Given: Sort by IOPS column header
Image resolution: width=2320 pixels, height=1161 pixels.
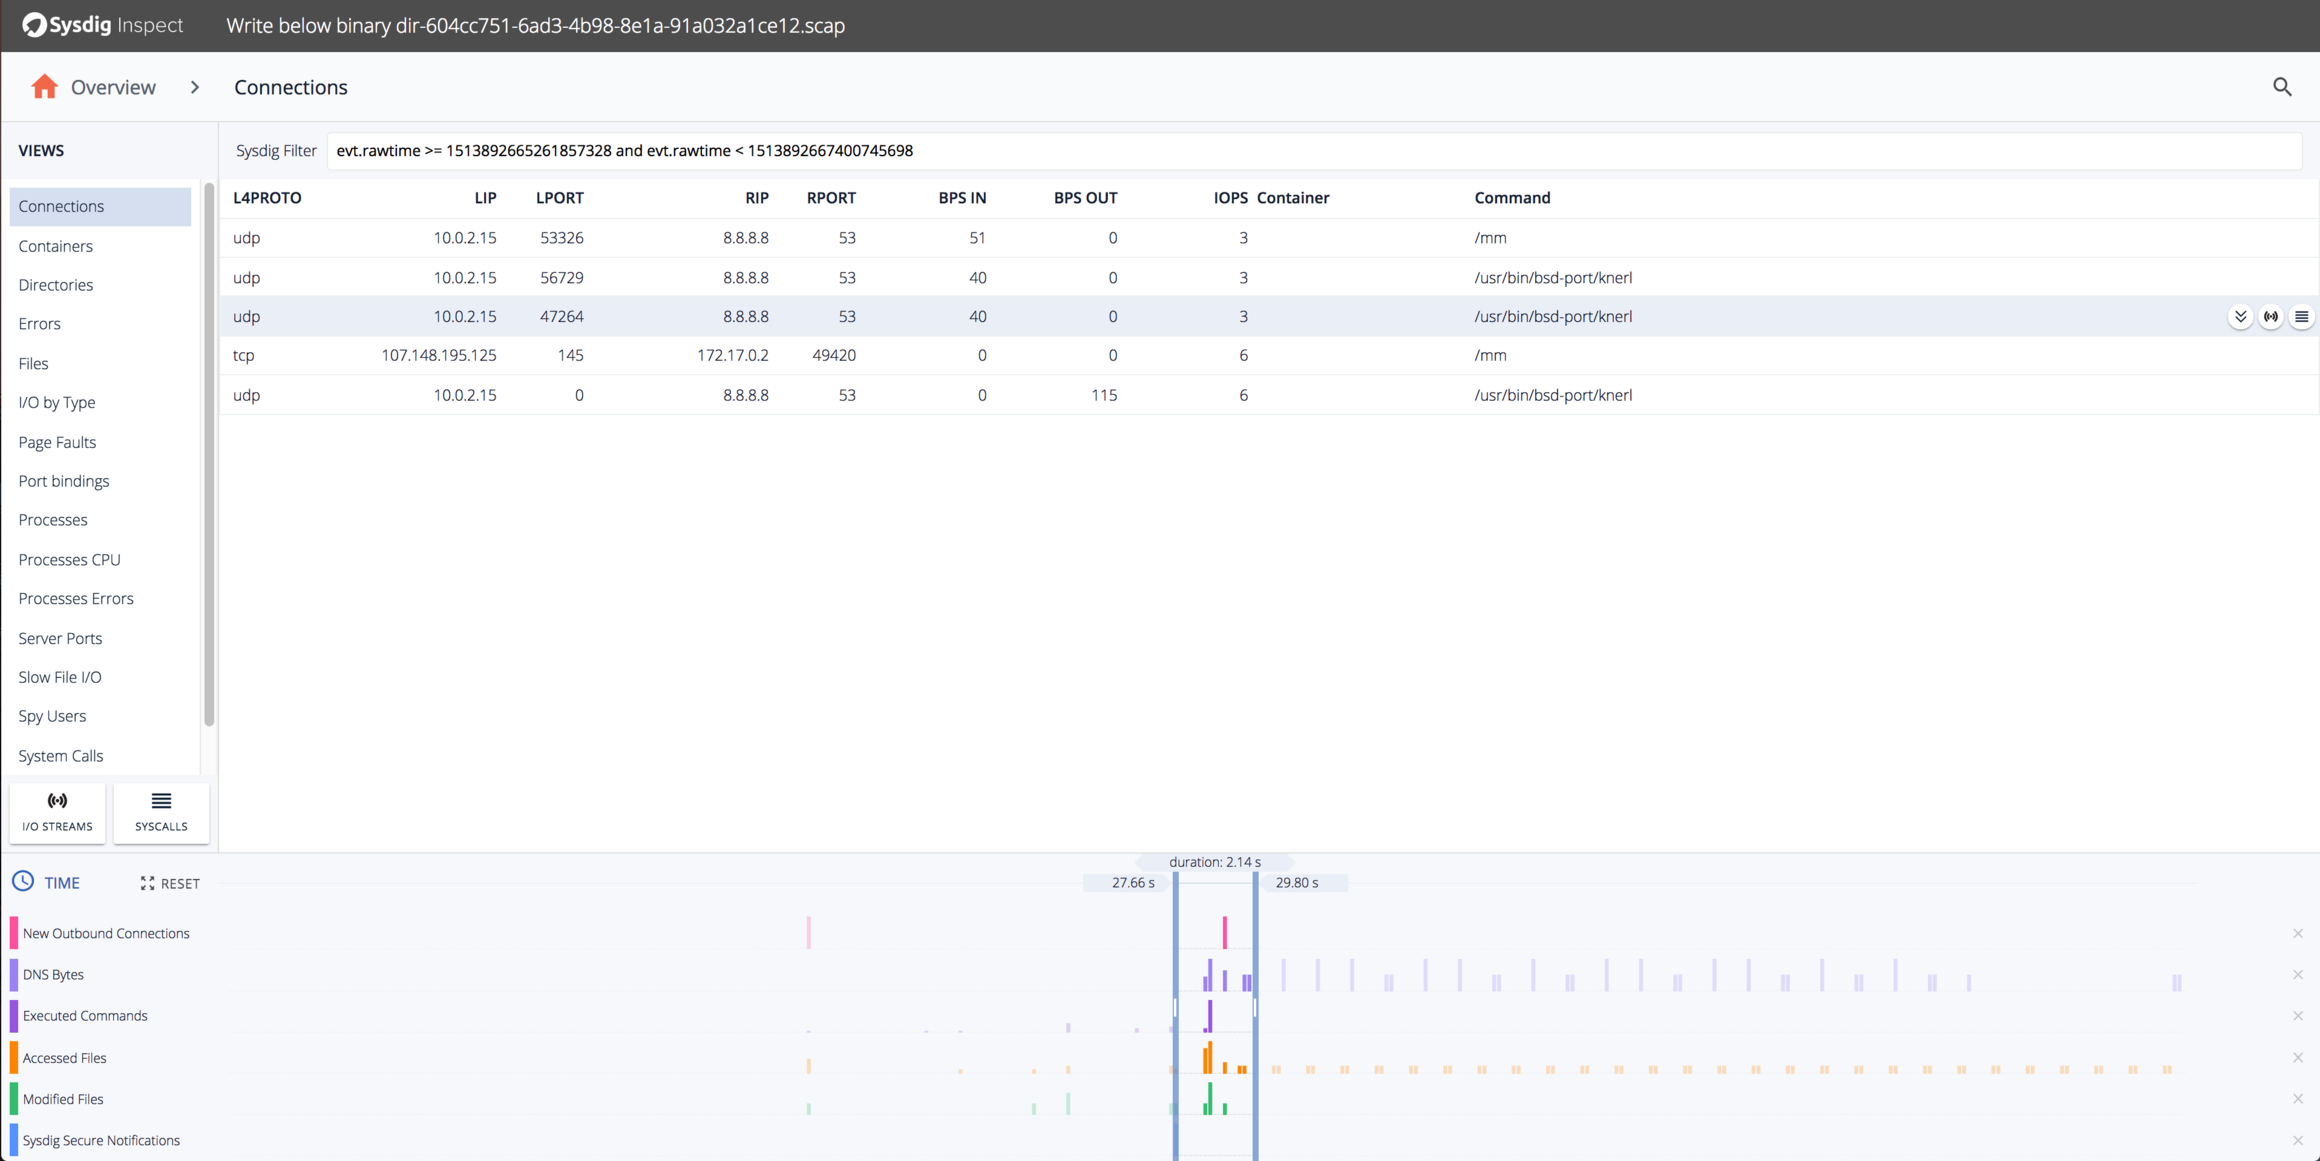Looking at the screenshot, I should 1230,198.
